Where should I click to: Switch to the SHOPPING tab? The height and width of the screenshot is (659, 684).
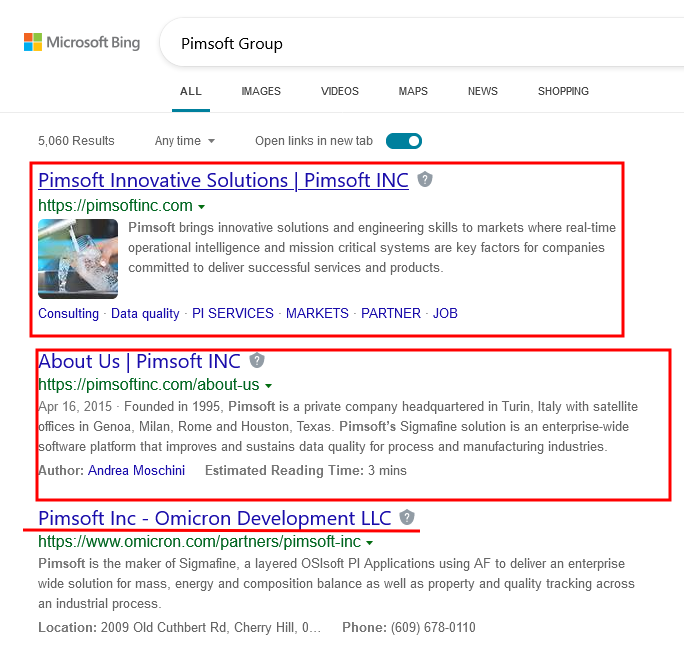coord(563,91)
